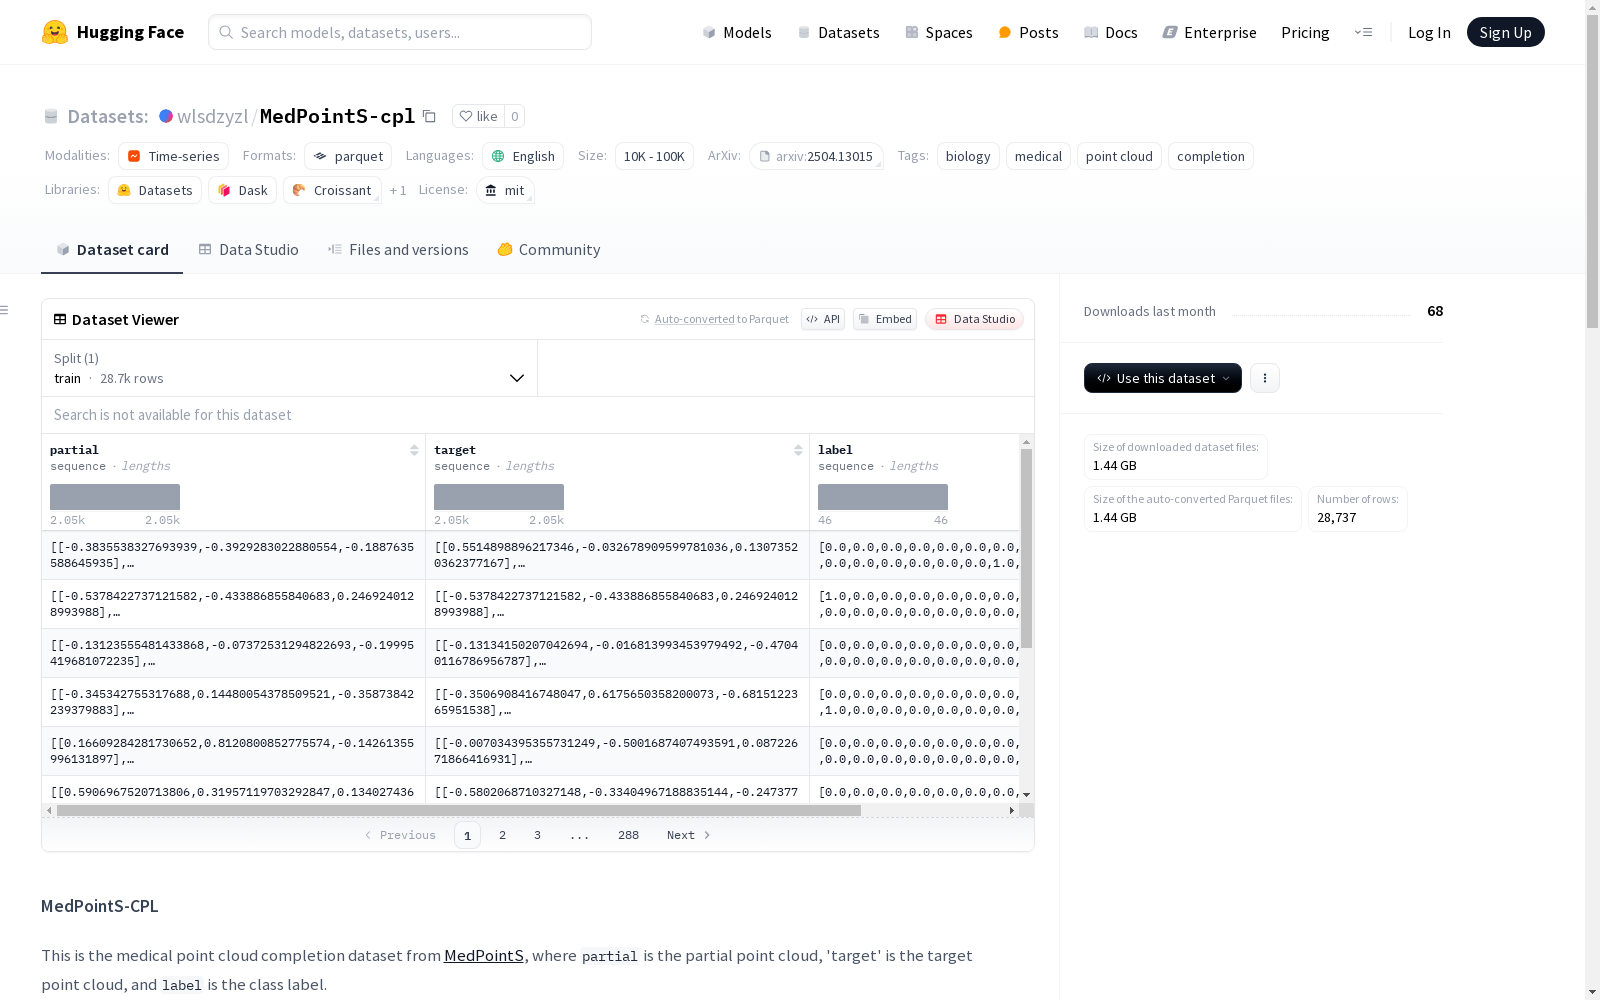Select the parquet format tag
Screen dimensions: 1600x1000
point(348,156)
